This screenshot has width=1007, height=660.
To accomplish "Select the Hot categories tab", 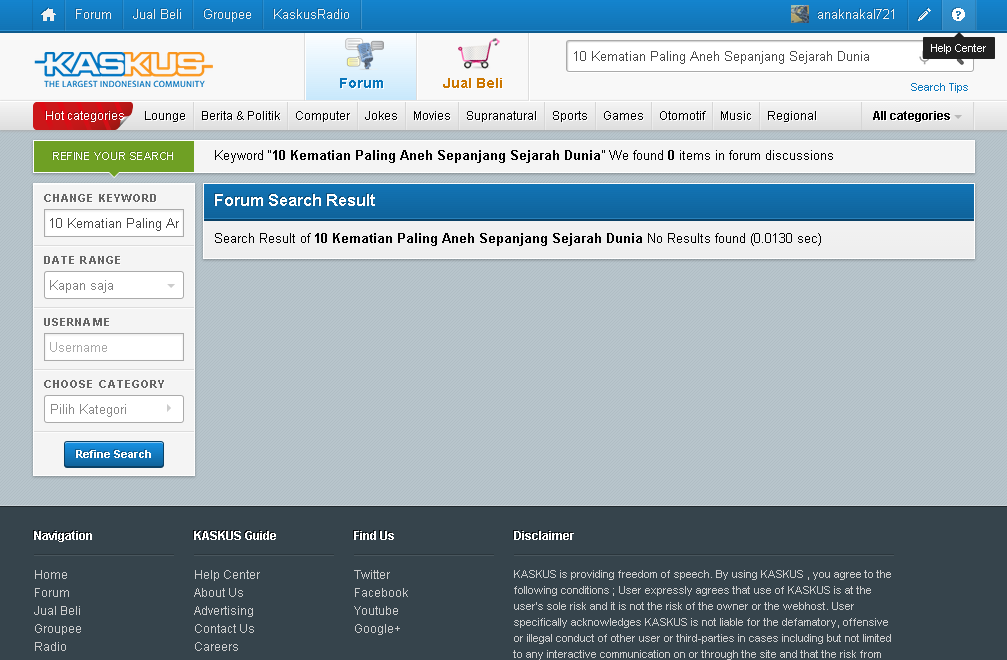I will (x=83, y=116).
